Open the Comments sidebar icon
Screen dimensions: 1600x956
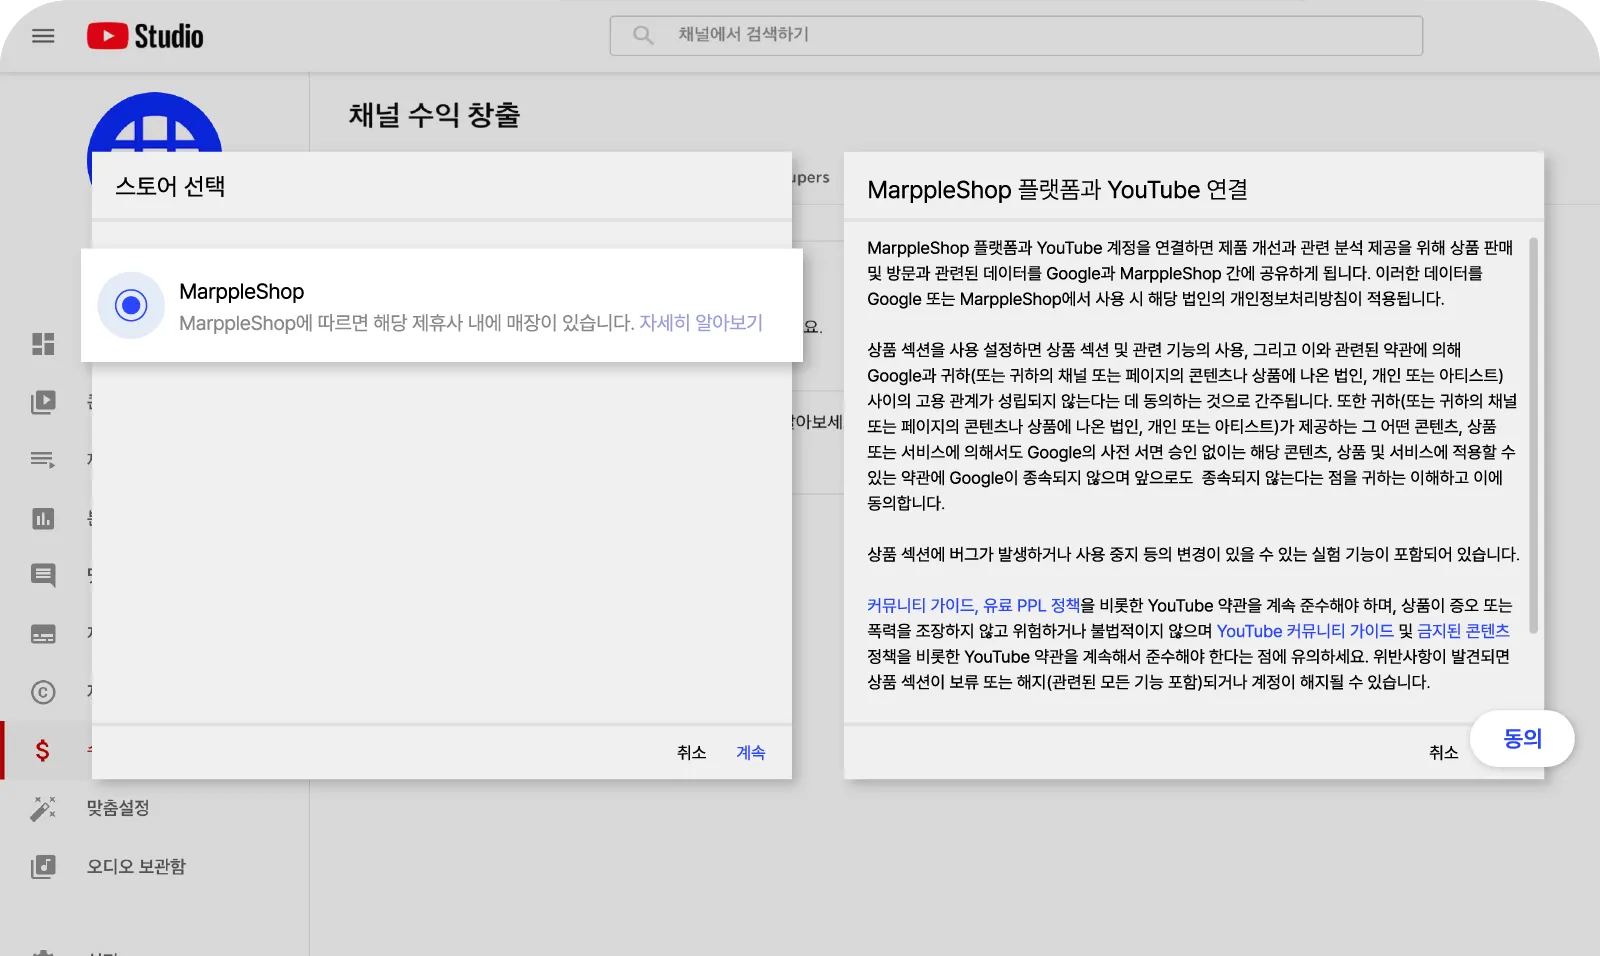pos(43,575)
